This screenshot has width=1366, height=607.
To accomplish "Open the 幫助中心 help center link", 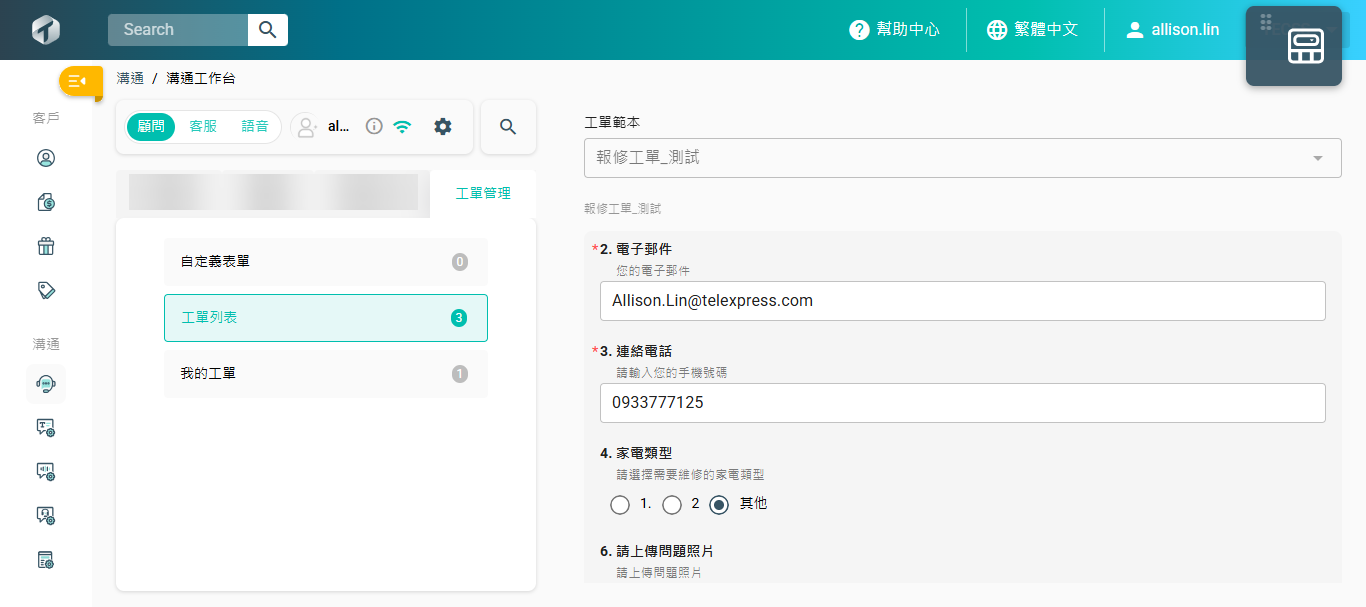I will coord(894,30).
